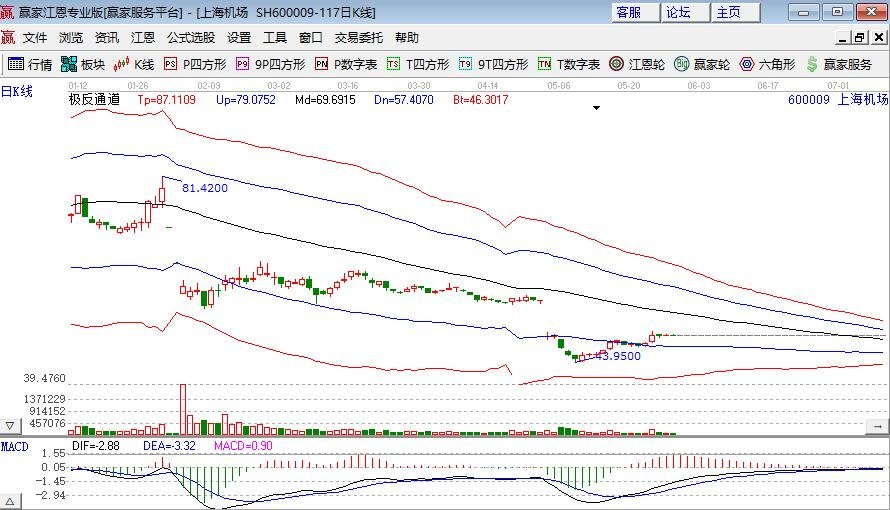The width and height of the screenshot is (890, 510).
Task: Open the P四方形 tool
Action: [195, 64]
